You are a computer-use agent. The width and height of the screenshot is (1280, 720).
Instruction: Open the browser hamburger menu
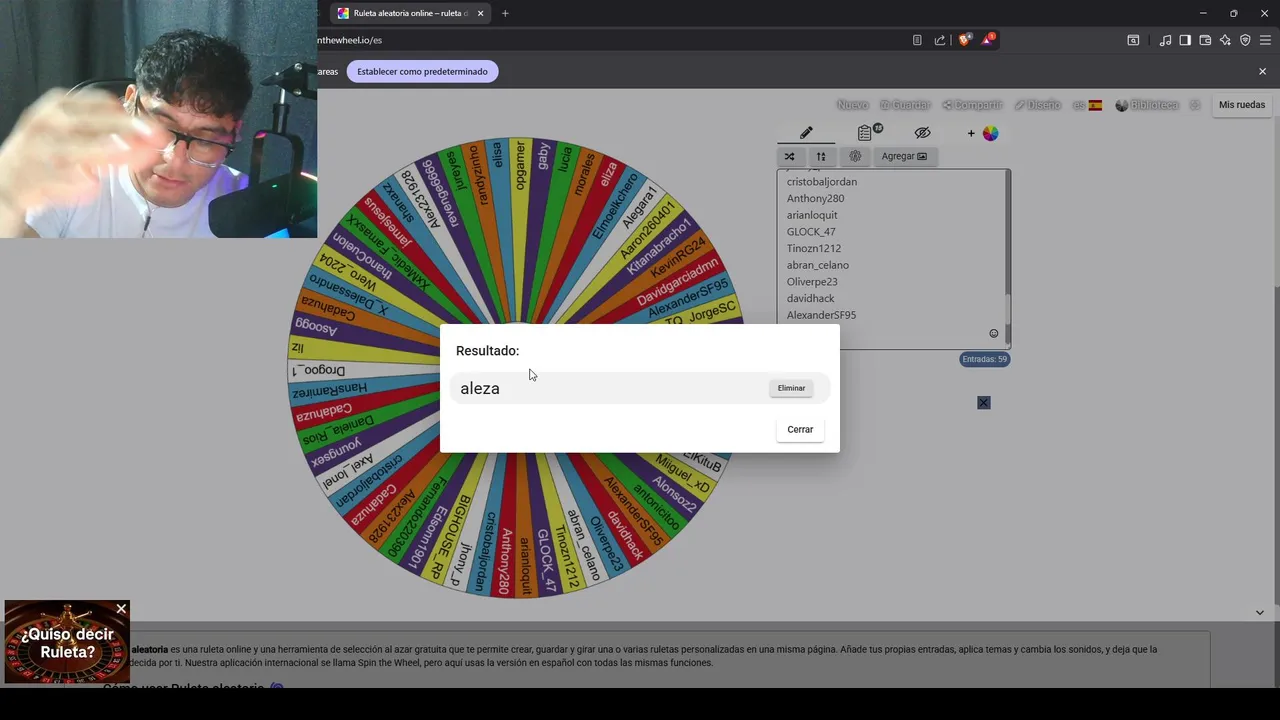(1265, 40)
